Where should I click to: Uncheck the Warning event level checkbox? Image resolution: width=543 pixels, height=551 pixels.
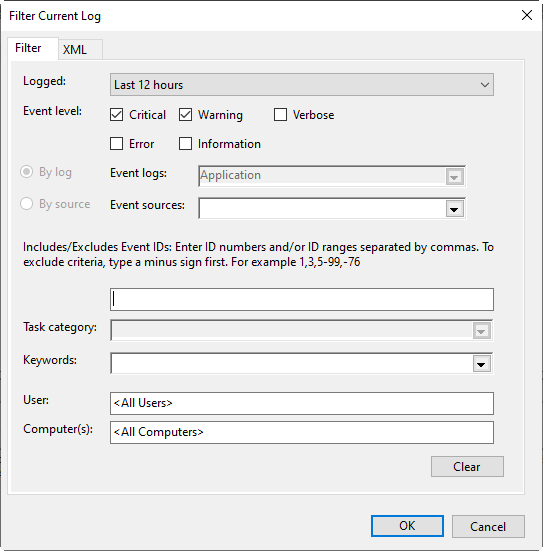click(x=185, y=115)
